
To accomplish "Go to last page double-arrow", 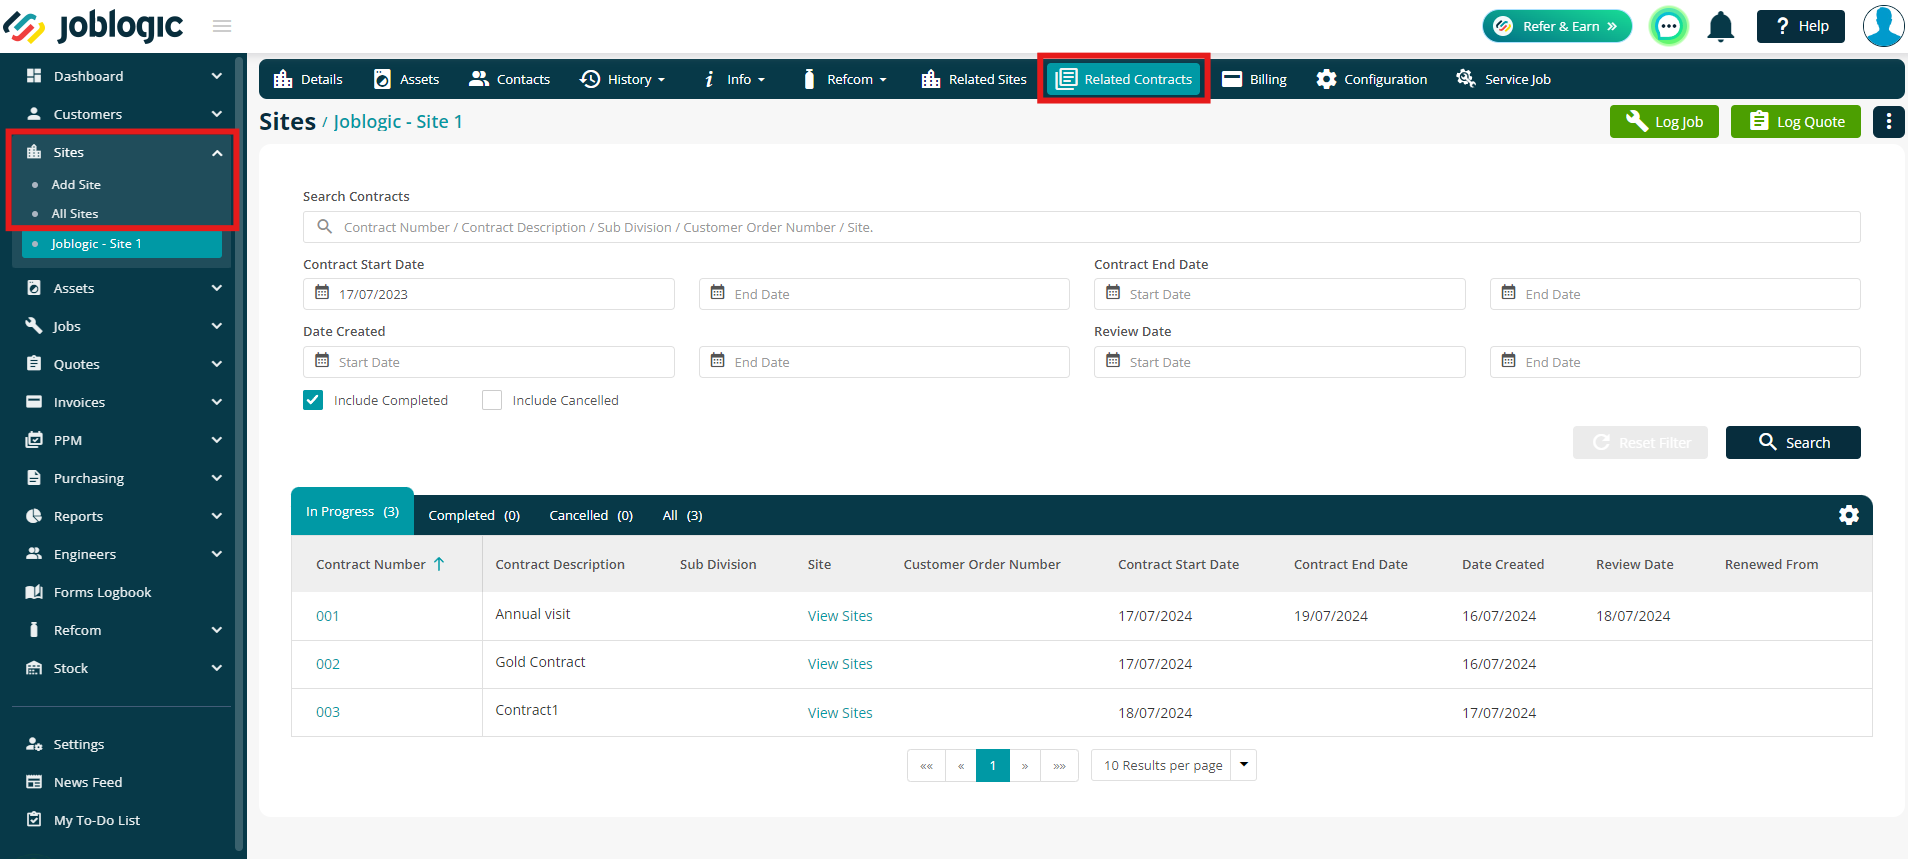I will click(x=1059, y=766).
